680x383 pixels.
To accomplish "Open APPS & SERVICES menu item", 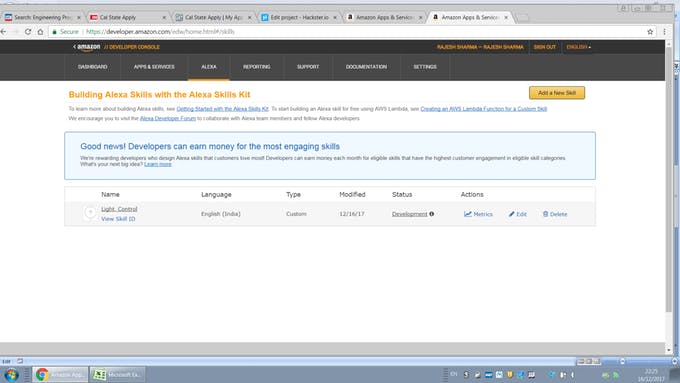I will [x=154, y=67].
